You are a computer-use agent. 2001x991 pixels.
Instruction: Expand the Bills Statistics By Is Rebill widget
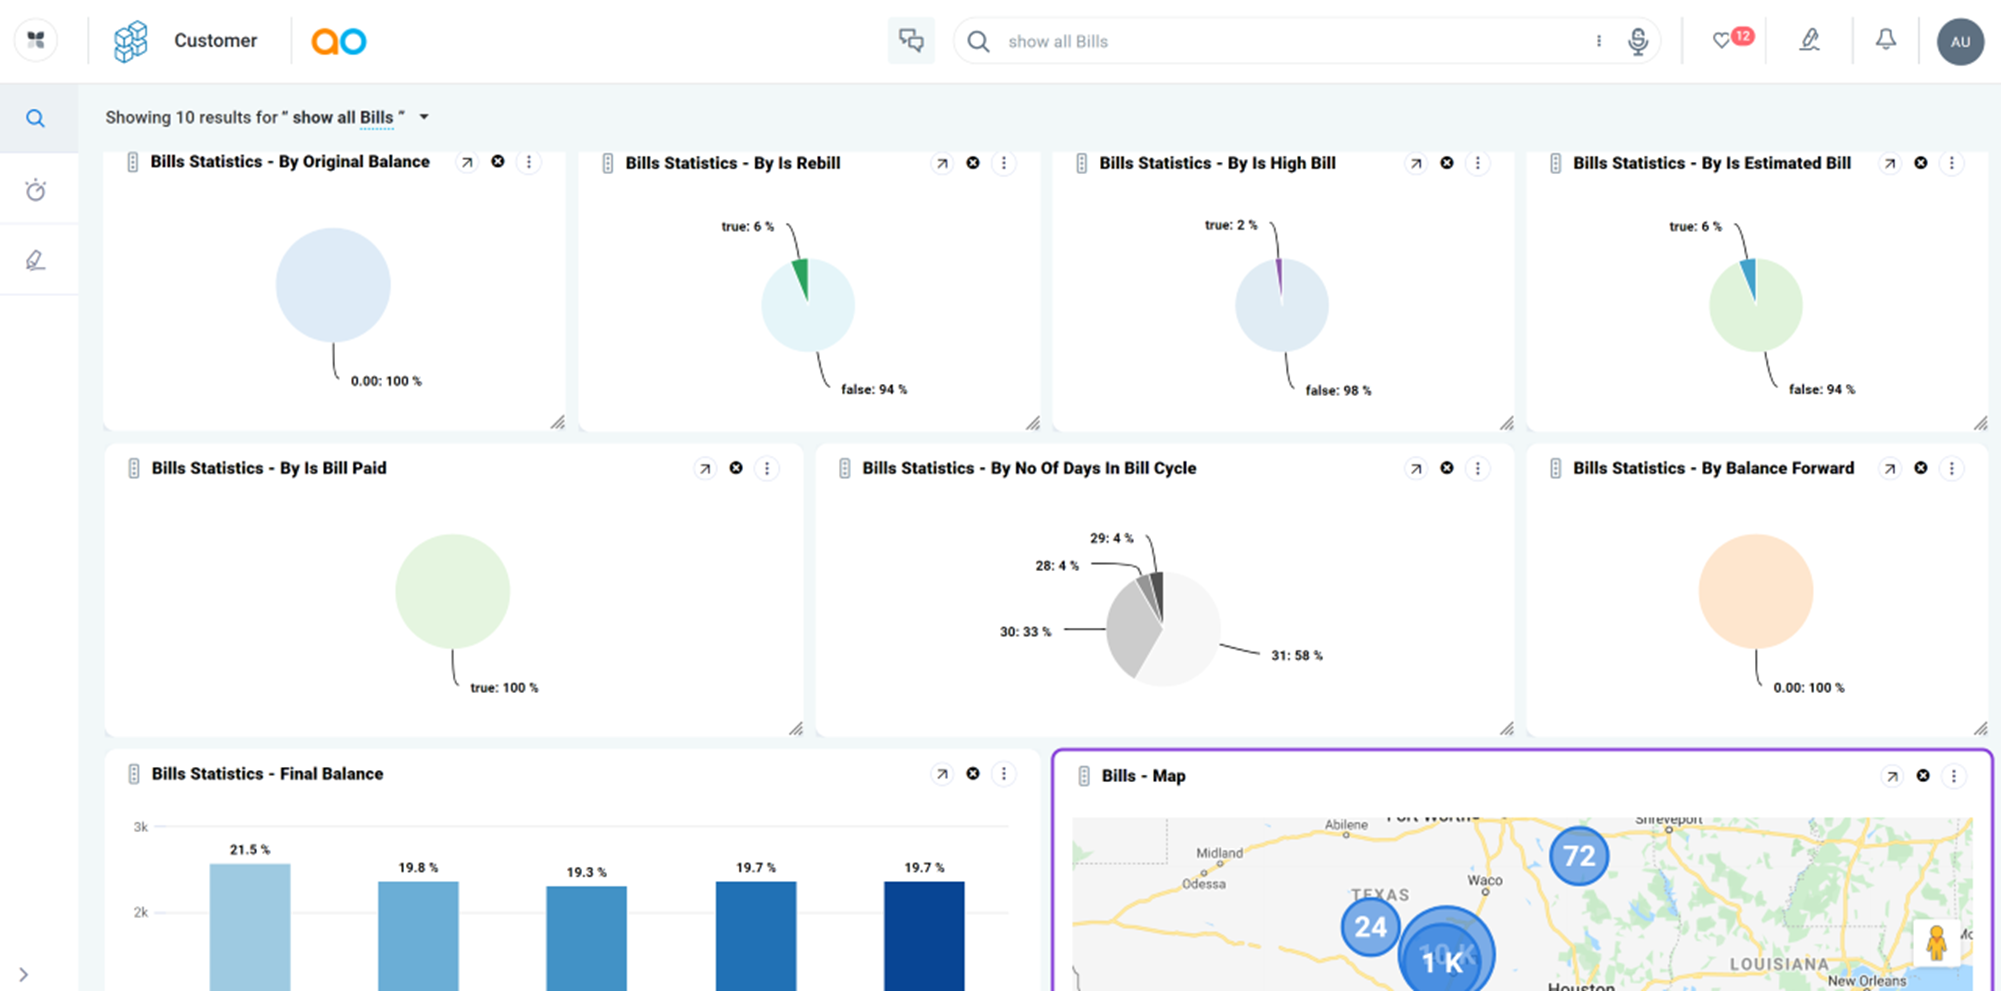coord(942,163)
